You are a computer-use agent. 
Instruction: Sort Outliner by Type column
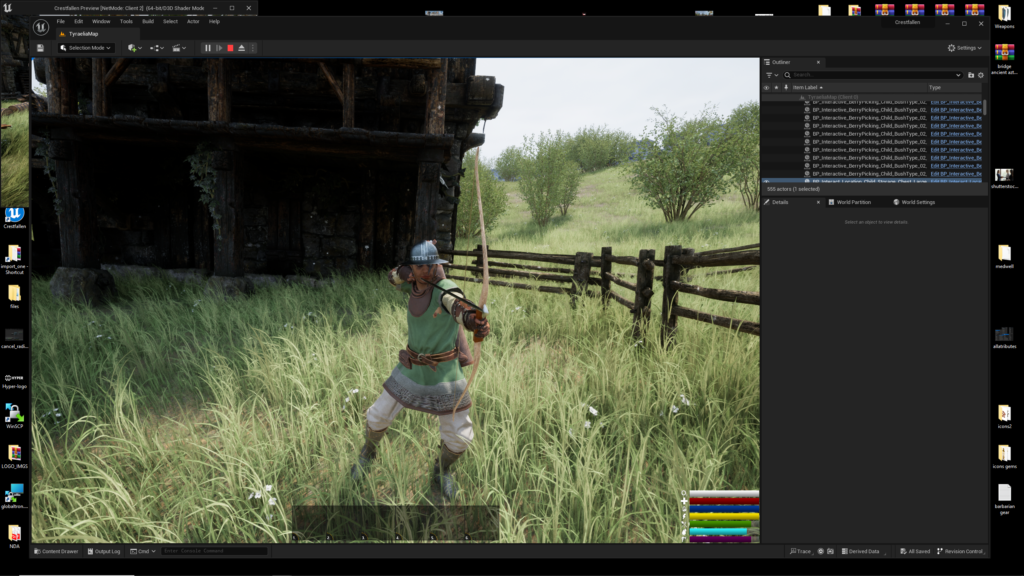click(935, 88)
